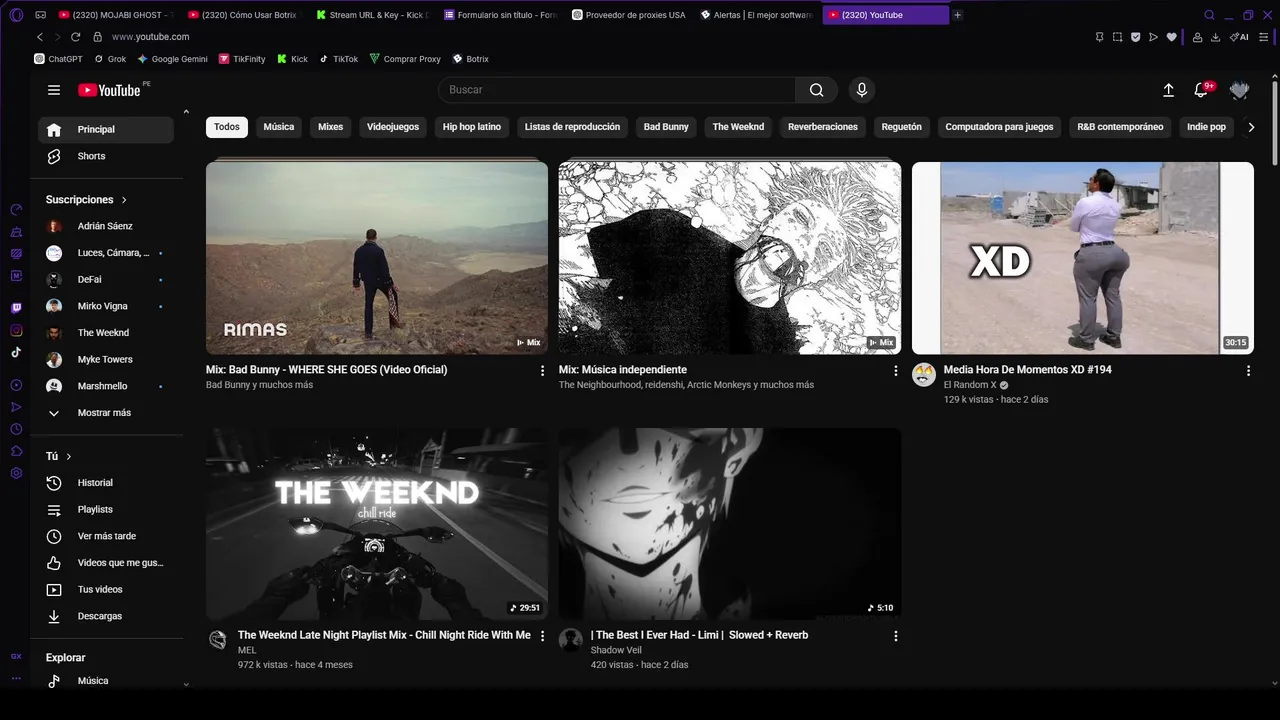Open options for Mix: Música independiente
The image size is (1280, 720).
coord(896,371)
